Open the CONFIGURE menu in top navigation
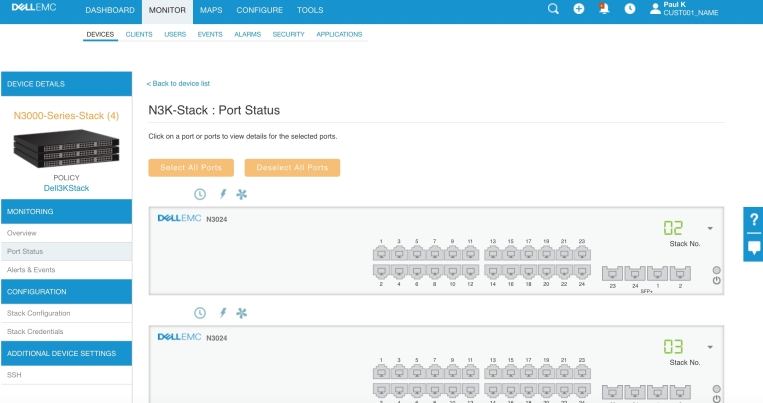Viewport: 763px width, 403px height. point(259,10)
